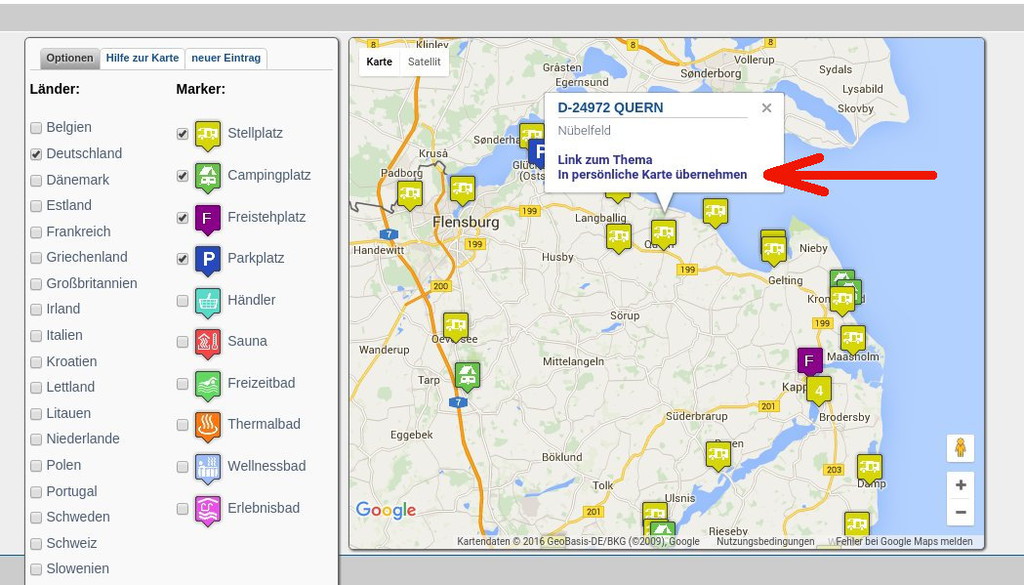The image size is (1024, 585).
Task: Select the Stellplatz map marker at Damp
Action: coord(869,469)
